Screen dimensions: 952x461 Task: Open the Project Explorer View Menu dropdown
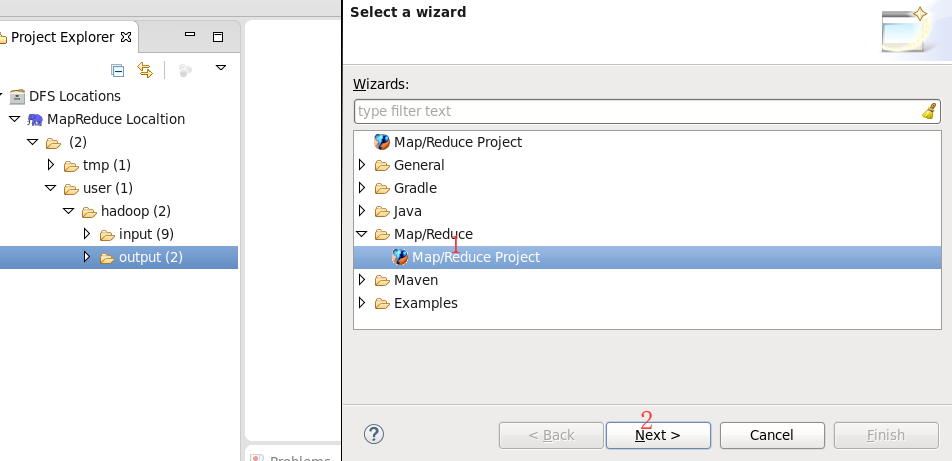point(221,68)
